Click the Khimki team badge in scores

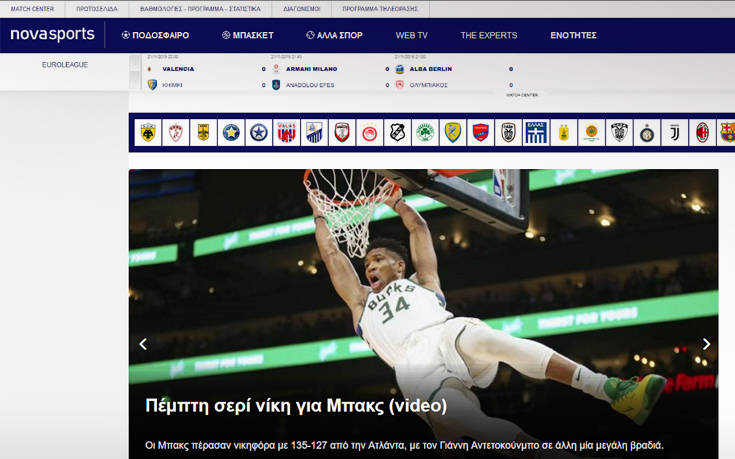[x=152, y=85]
